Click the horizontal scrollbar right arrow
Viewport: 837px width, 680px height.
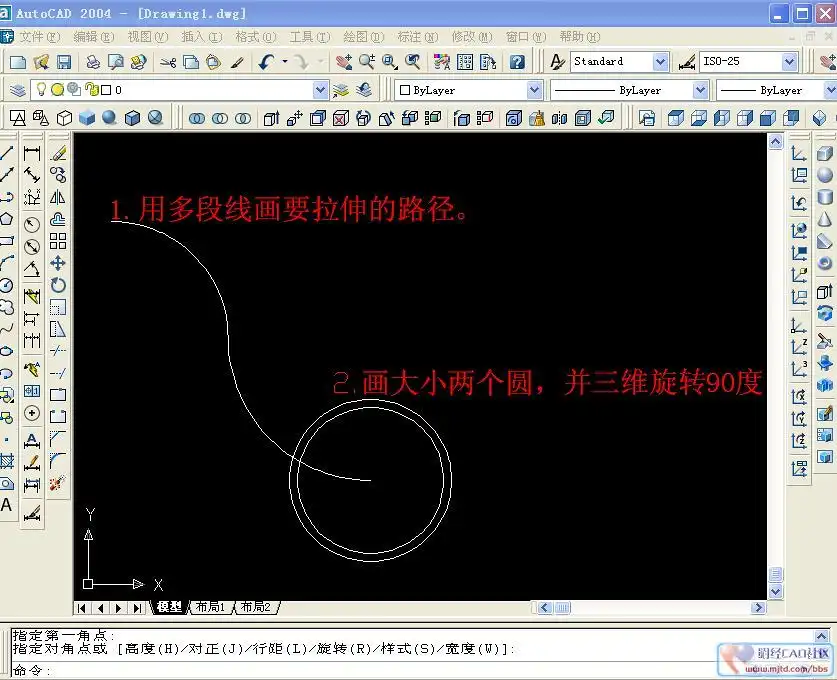[758, 607]
